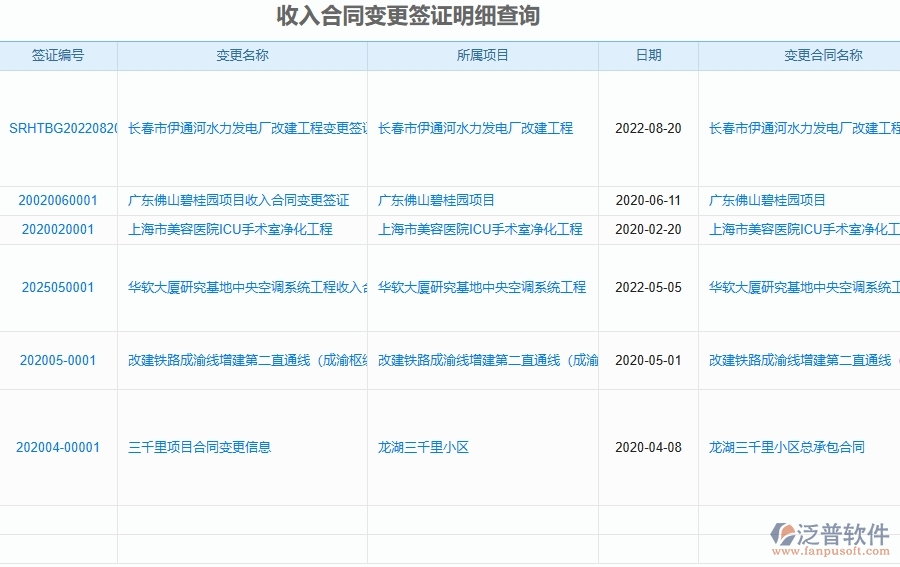Viewport: 900px width, 567px height.
Task: Click the 变更名称 column header
Action: [242, 55]
